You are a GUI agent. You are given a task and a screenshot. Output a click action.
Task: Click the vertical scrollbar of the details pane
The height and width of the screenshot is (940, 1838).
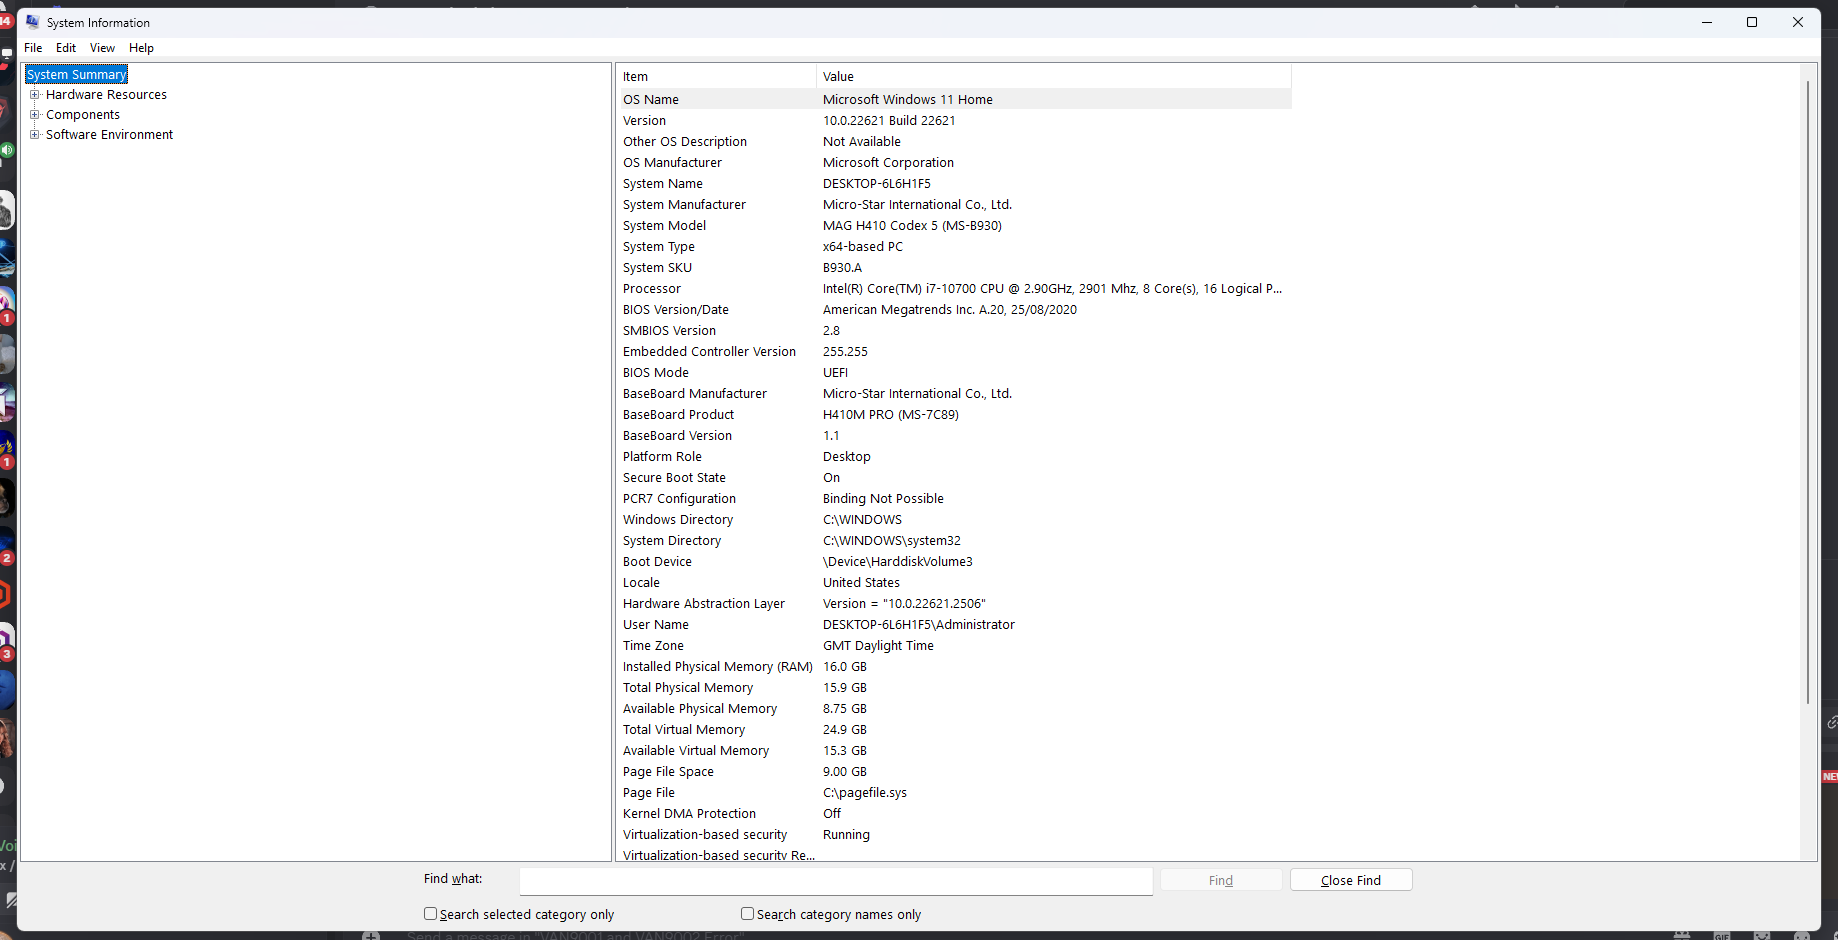[1808, 393]
